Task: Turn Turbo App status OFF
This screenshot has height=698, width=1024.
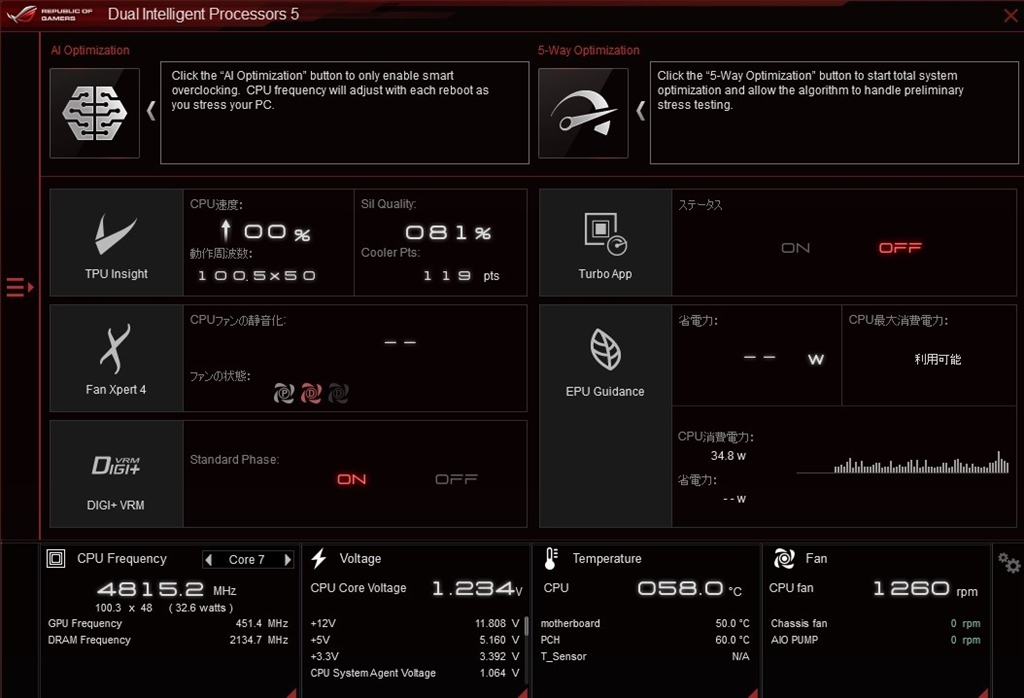Action: 900,248
